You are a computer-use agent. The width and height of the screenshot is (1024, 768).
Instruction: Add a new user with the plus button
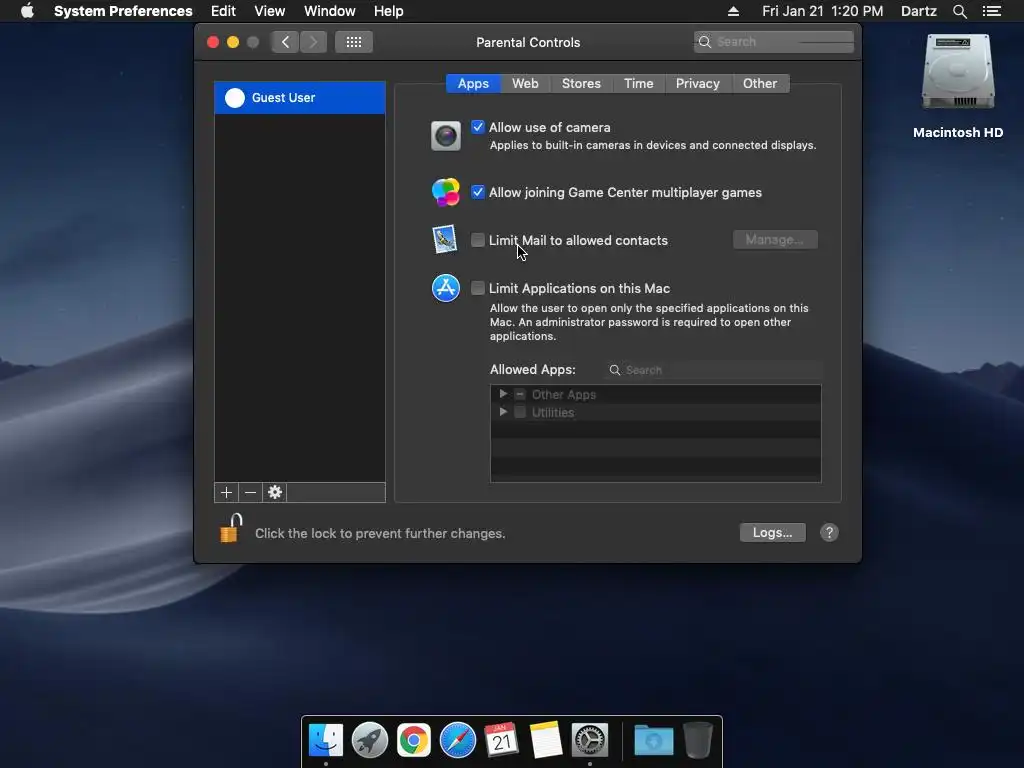tap(226, 492)
